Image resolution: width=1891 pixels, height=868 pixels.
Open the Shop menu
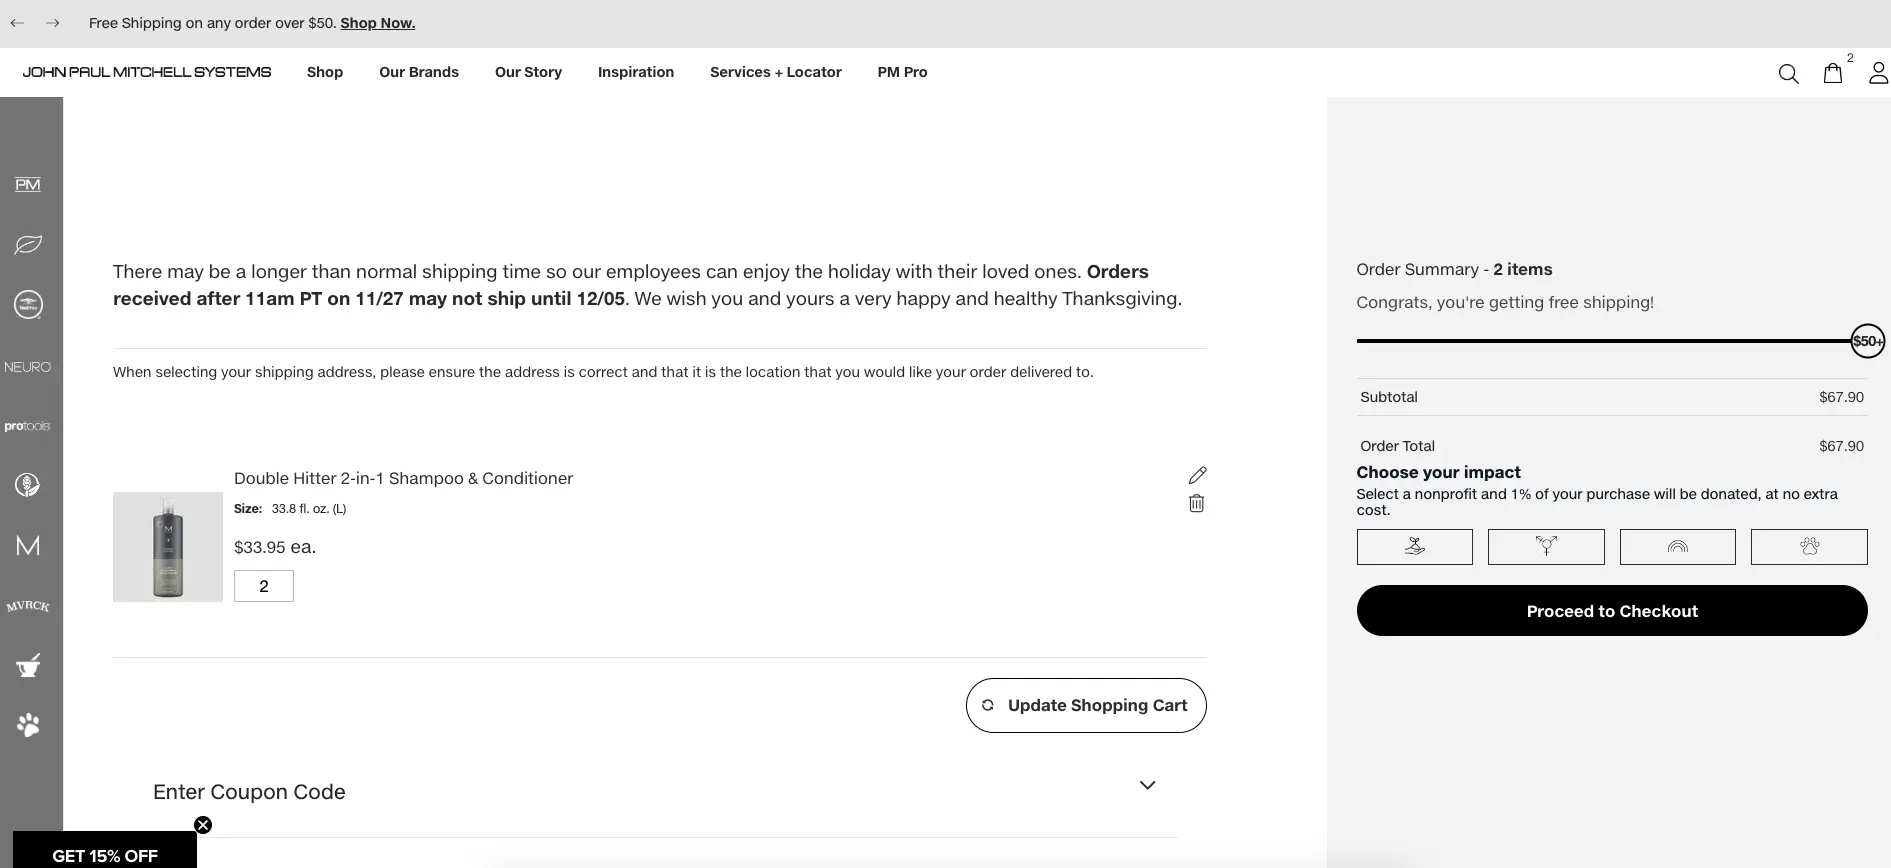(x=325, y=72)
